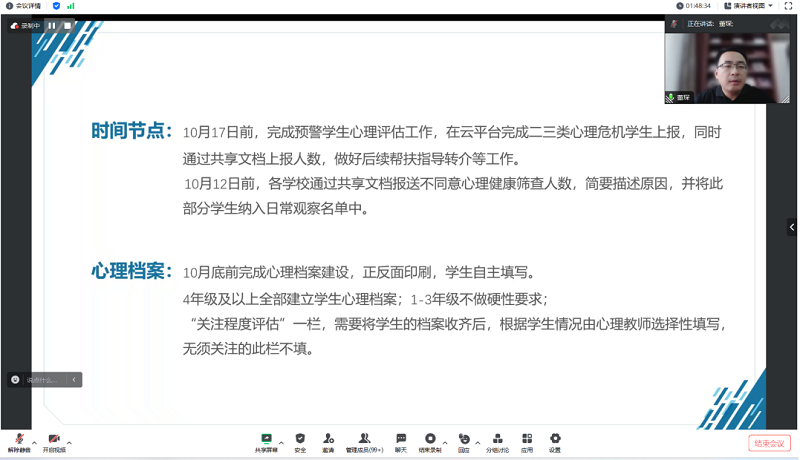Turn on the camera (开启视频)
This screenshot has width=800, height=460.
[x=54, y=443]
